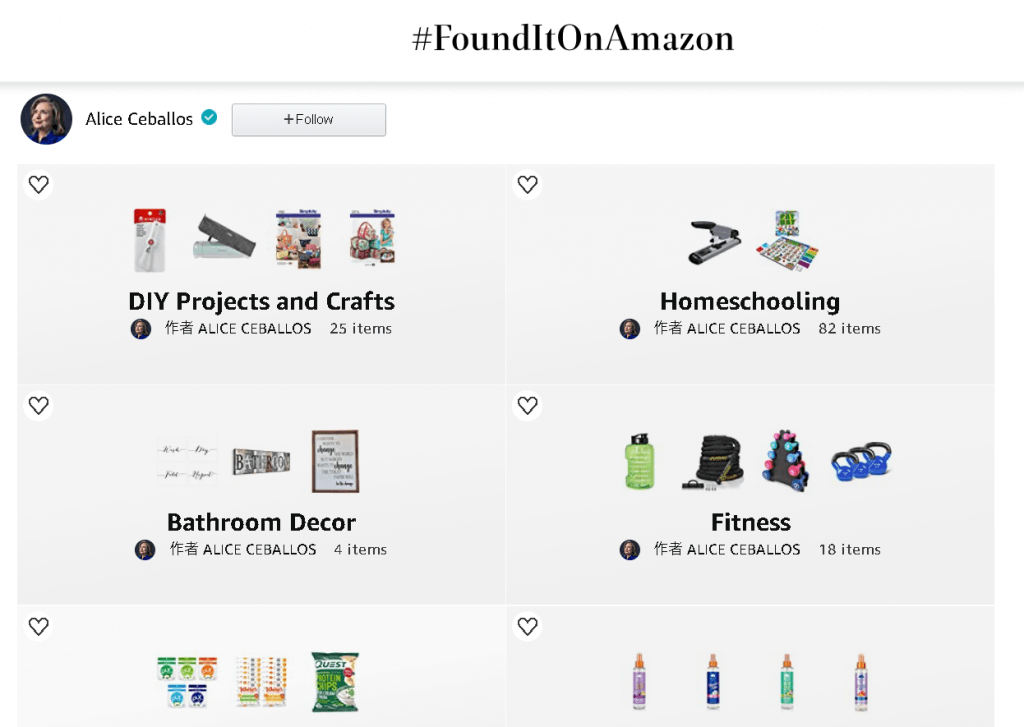
Task: Open the Bathroom Decor list
Action: [x=261, y=522]
